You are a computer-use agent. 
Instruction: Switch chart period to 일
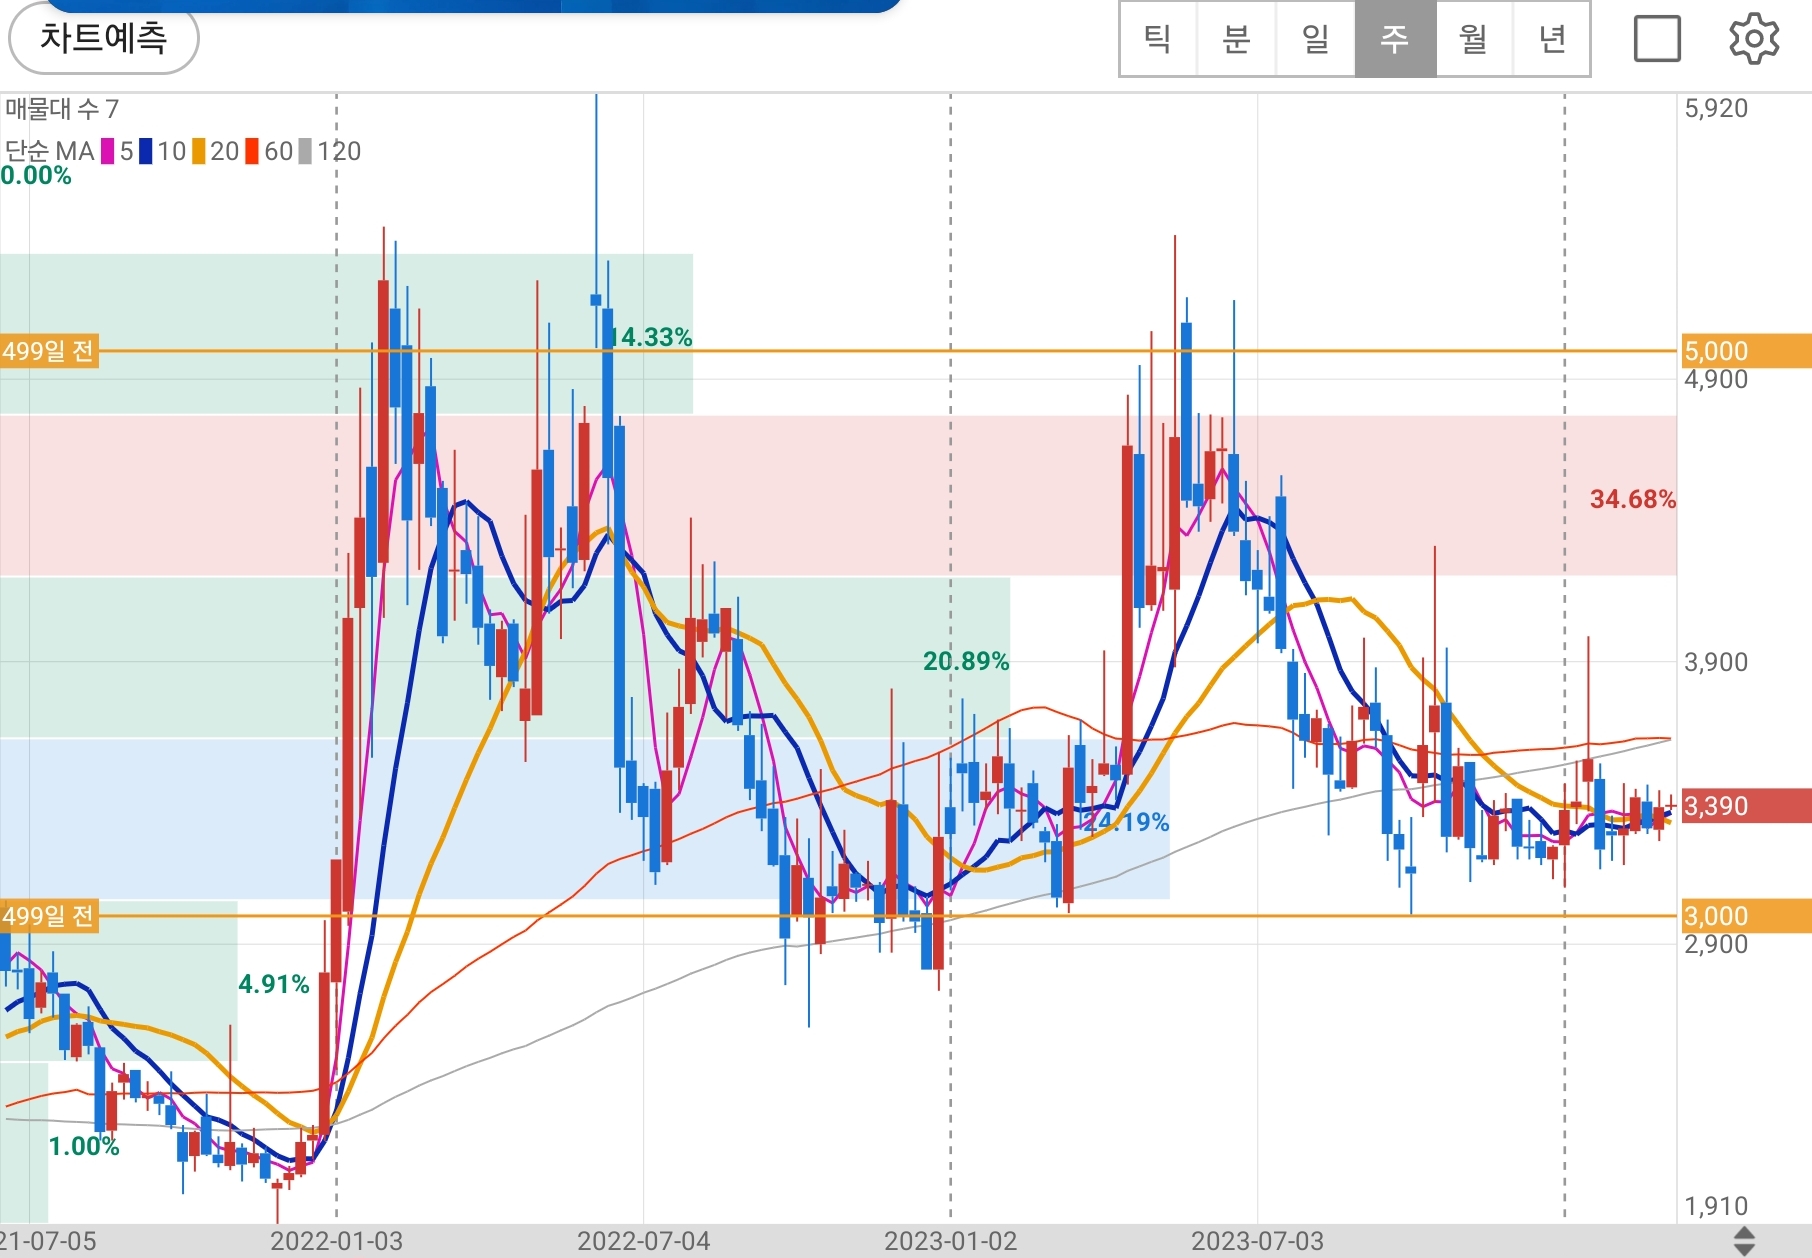1315,39
